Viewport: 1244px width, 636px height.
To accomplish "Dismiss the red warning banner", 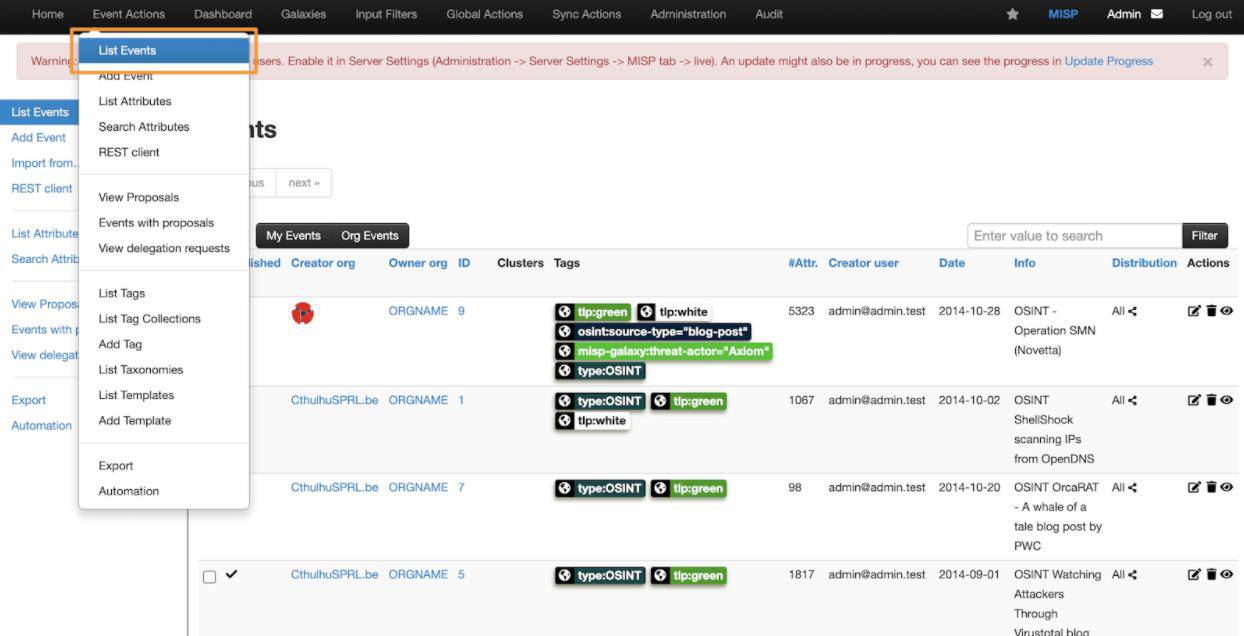I will click(1207, 62).
